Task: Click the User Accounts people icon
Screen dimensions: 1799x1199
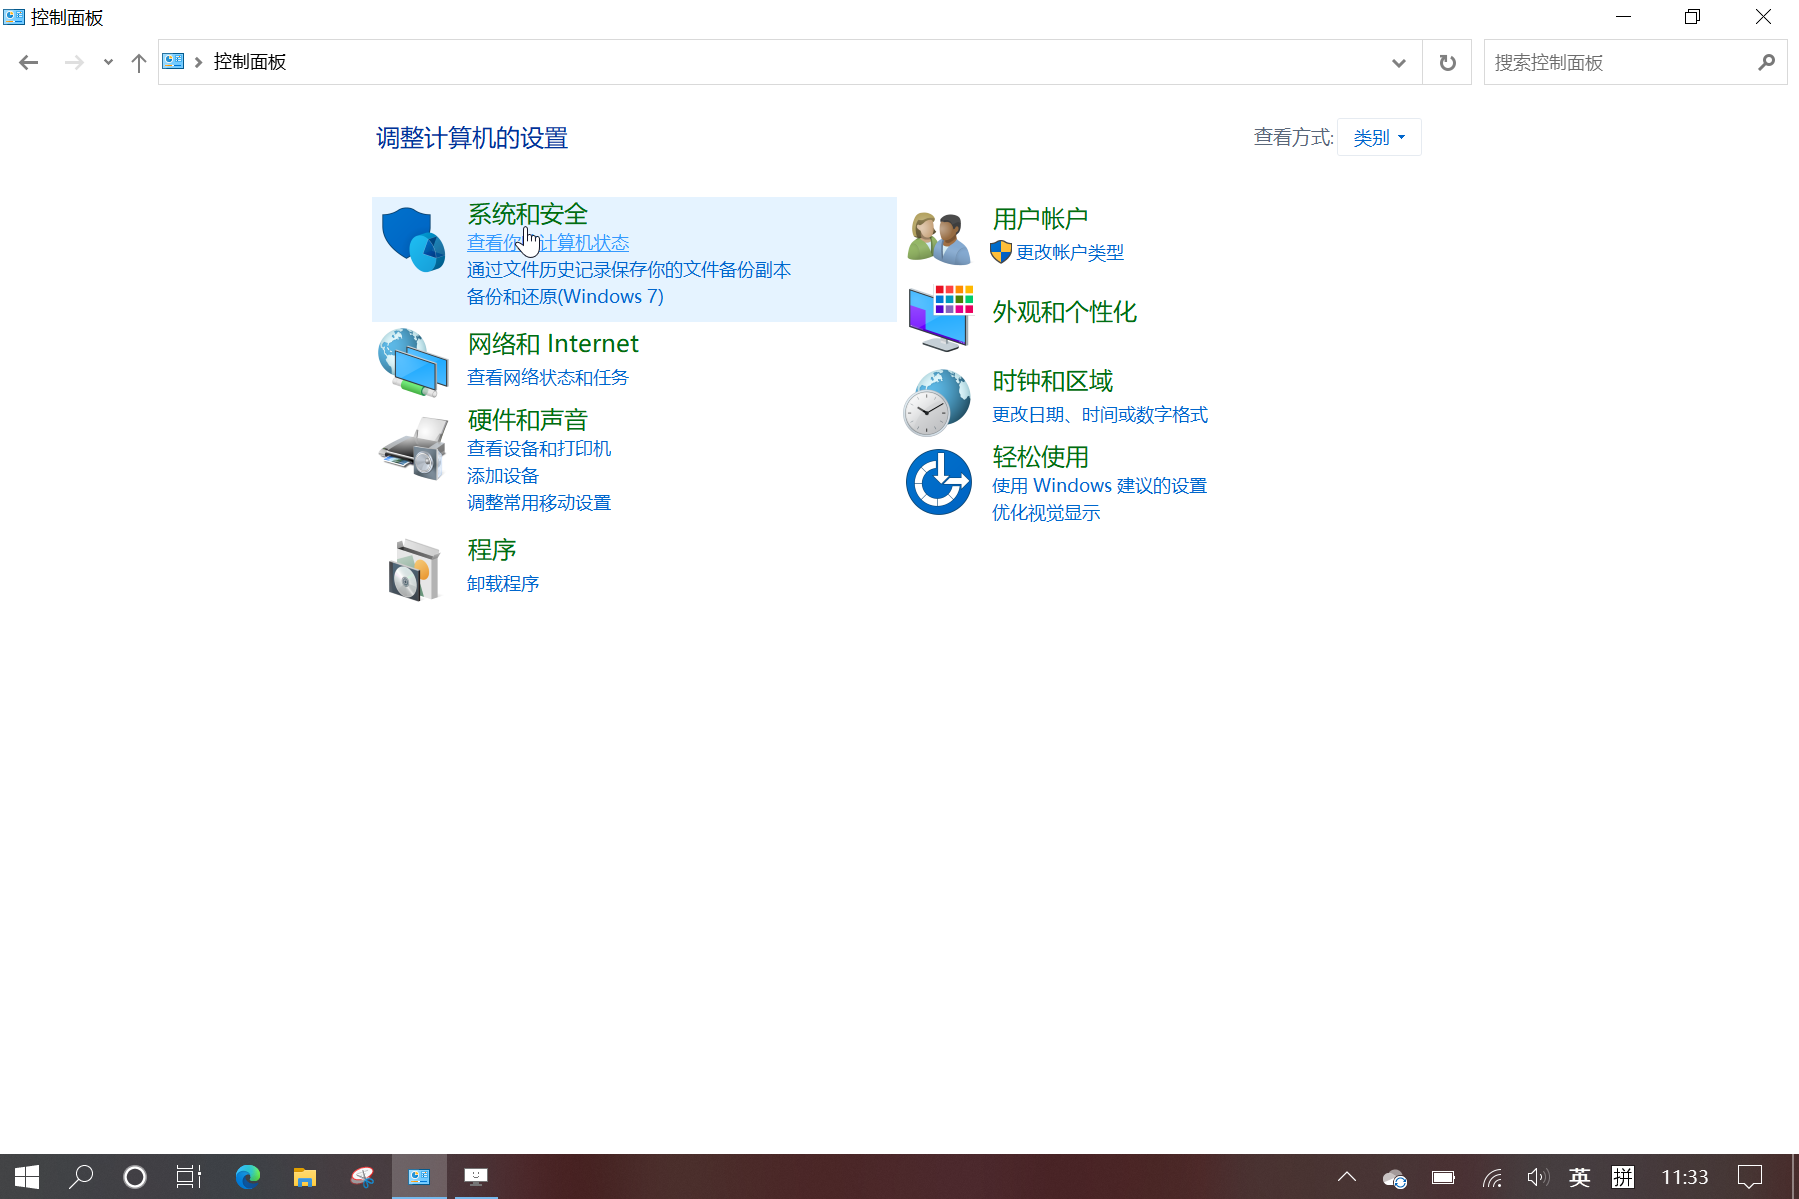Action: (x=938, y=238)
